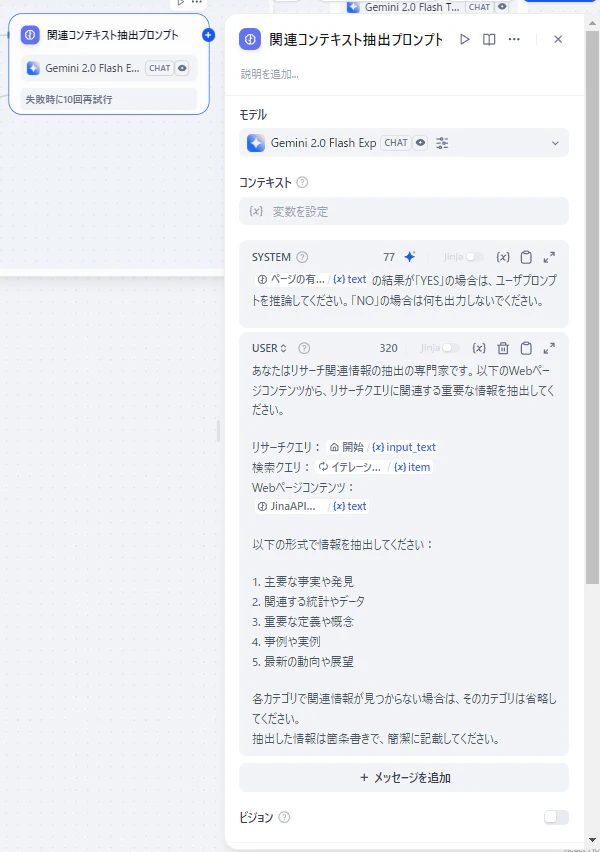Viewport: 600px width, 852px height.
Task: Click the canvas node's LLM icon
Action: [x=30, y=35]
